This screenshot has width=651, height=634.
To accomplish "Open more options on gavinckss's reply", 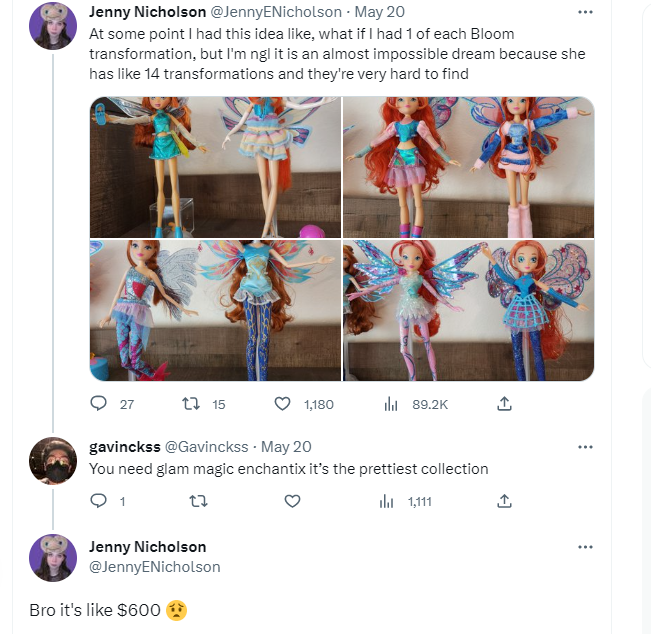I will tap(586, 447).
